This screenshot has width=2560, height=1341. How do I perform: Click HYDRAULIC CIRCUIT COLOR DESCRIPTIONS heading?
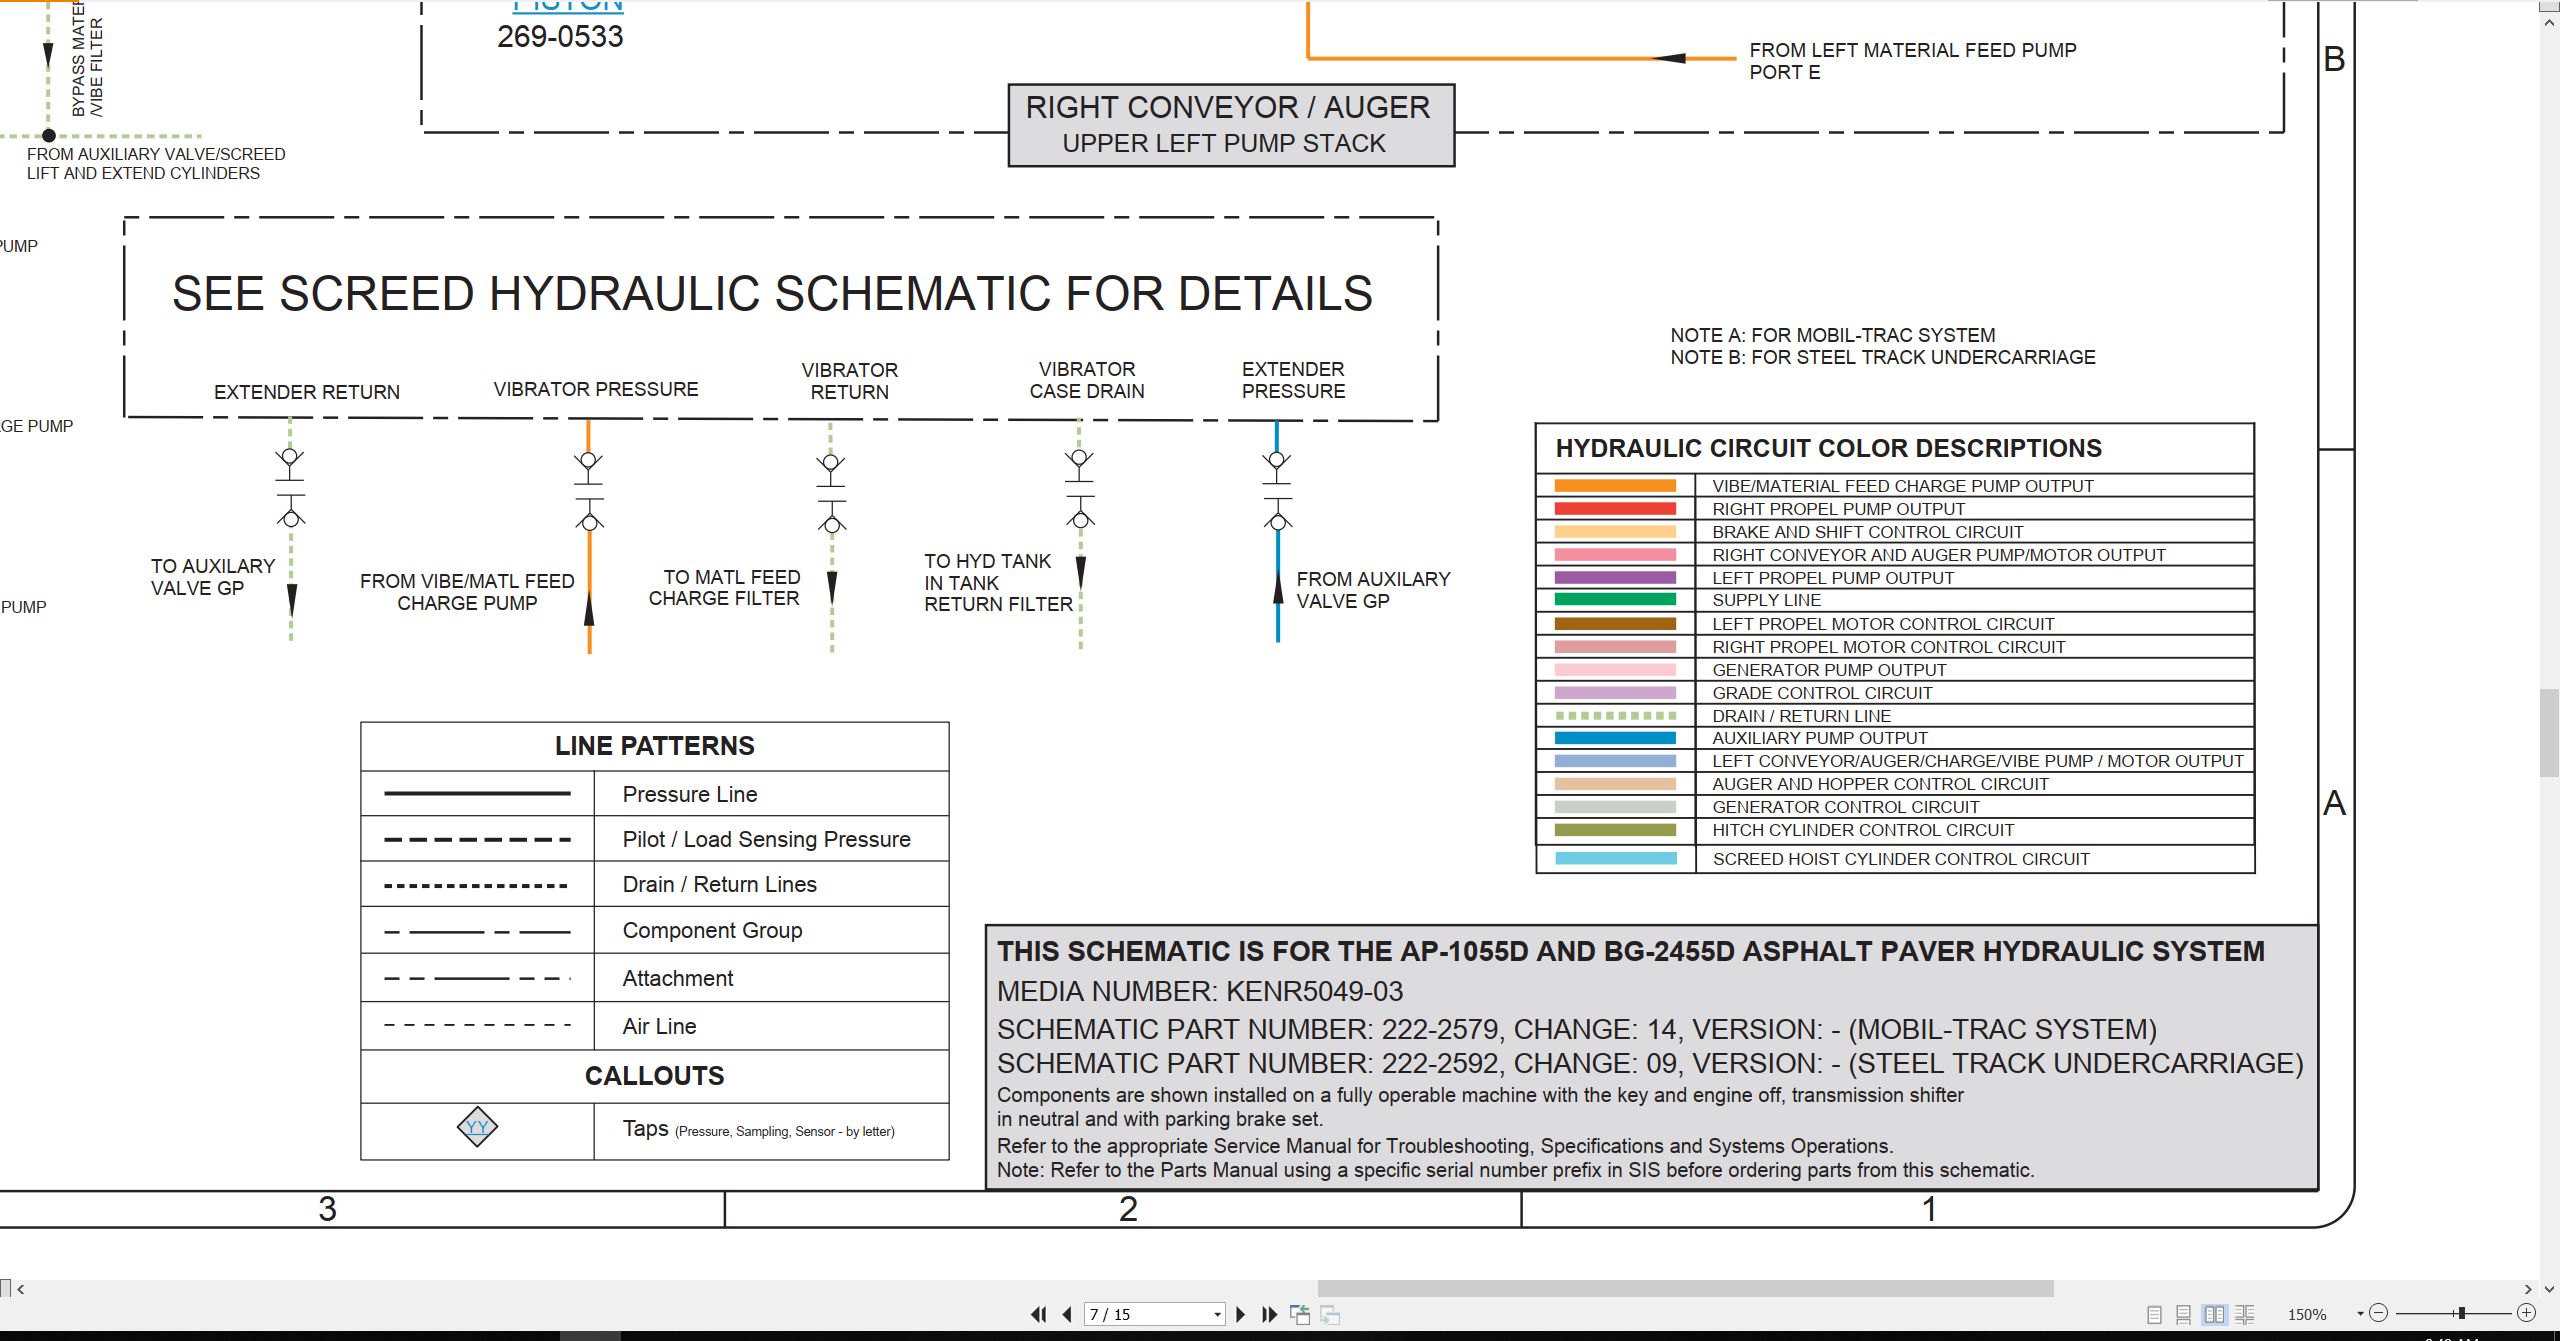point(1829,448)
